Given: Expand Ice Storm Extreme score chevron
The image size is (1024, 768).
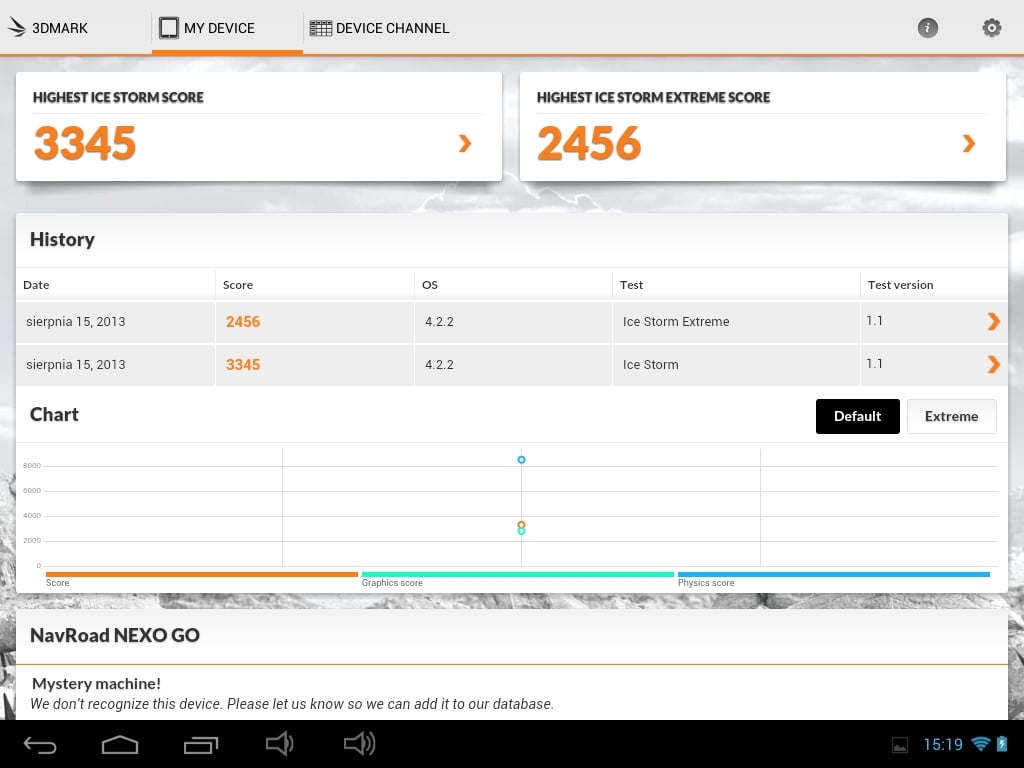Looking at the screenshot, I should [x=968, y=143].
